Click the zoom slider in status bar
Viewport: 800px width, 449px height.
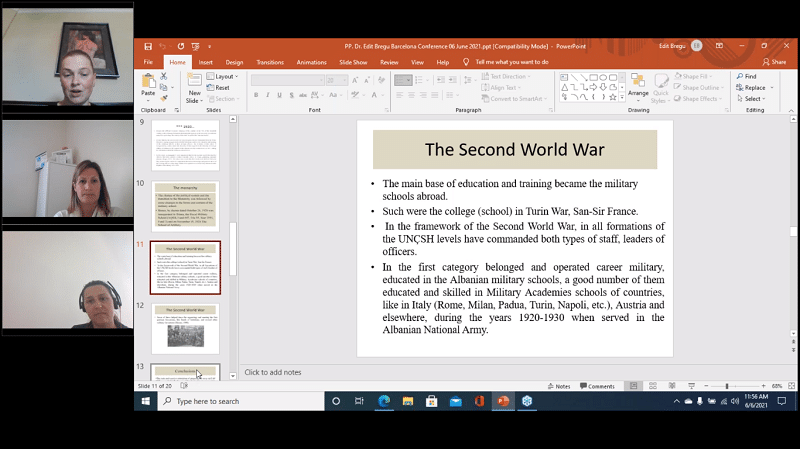click(x=727, y=386)
